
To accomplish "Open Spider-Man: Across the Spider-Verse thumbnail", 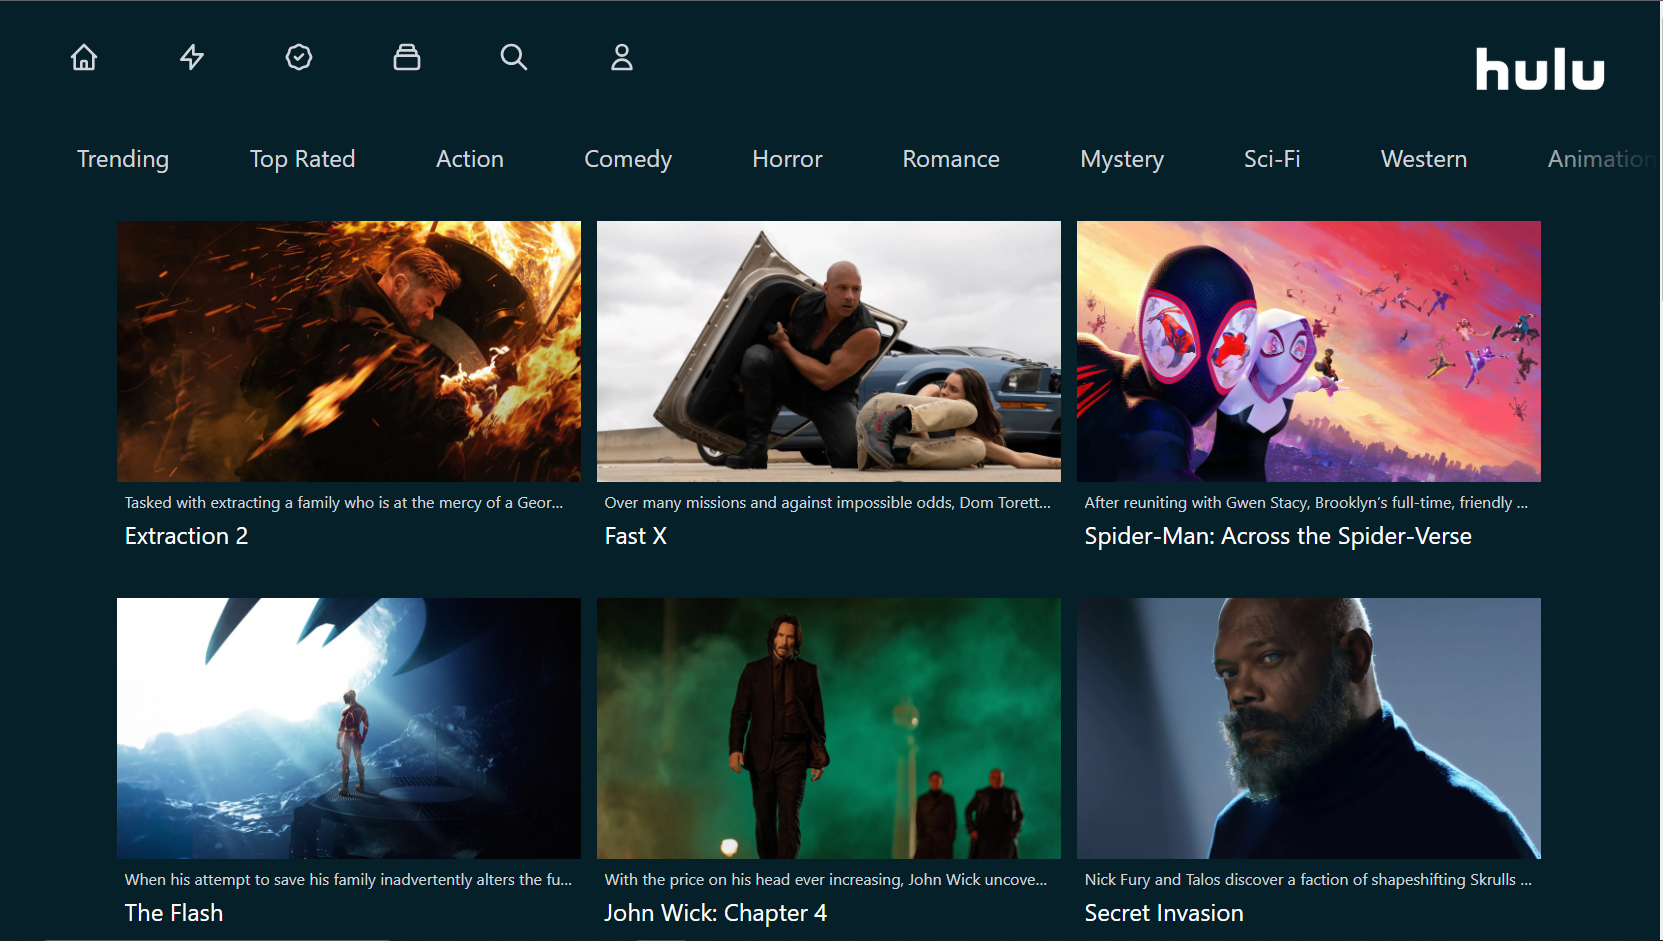I will click(x=1309, y=351).
